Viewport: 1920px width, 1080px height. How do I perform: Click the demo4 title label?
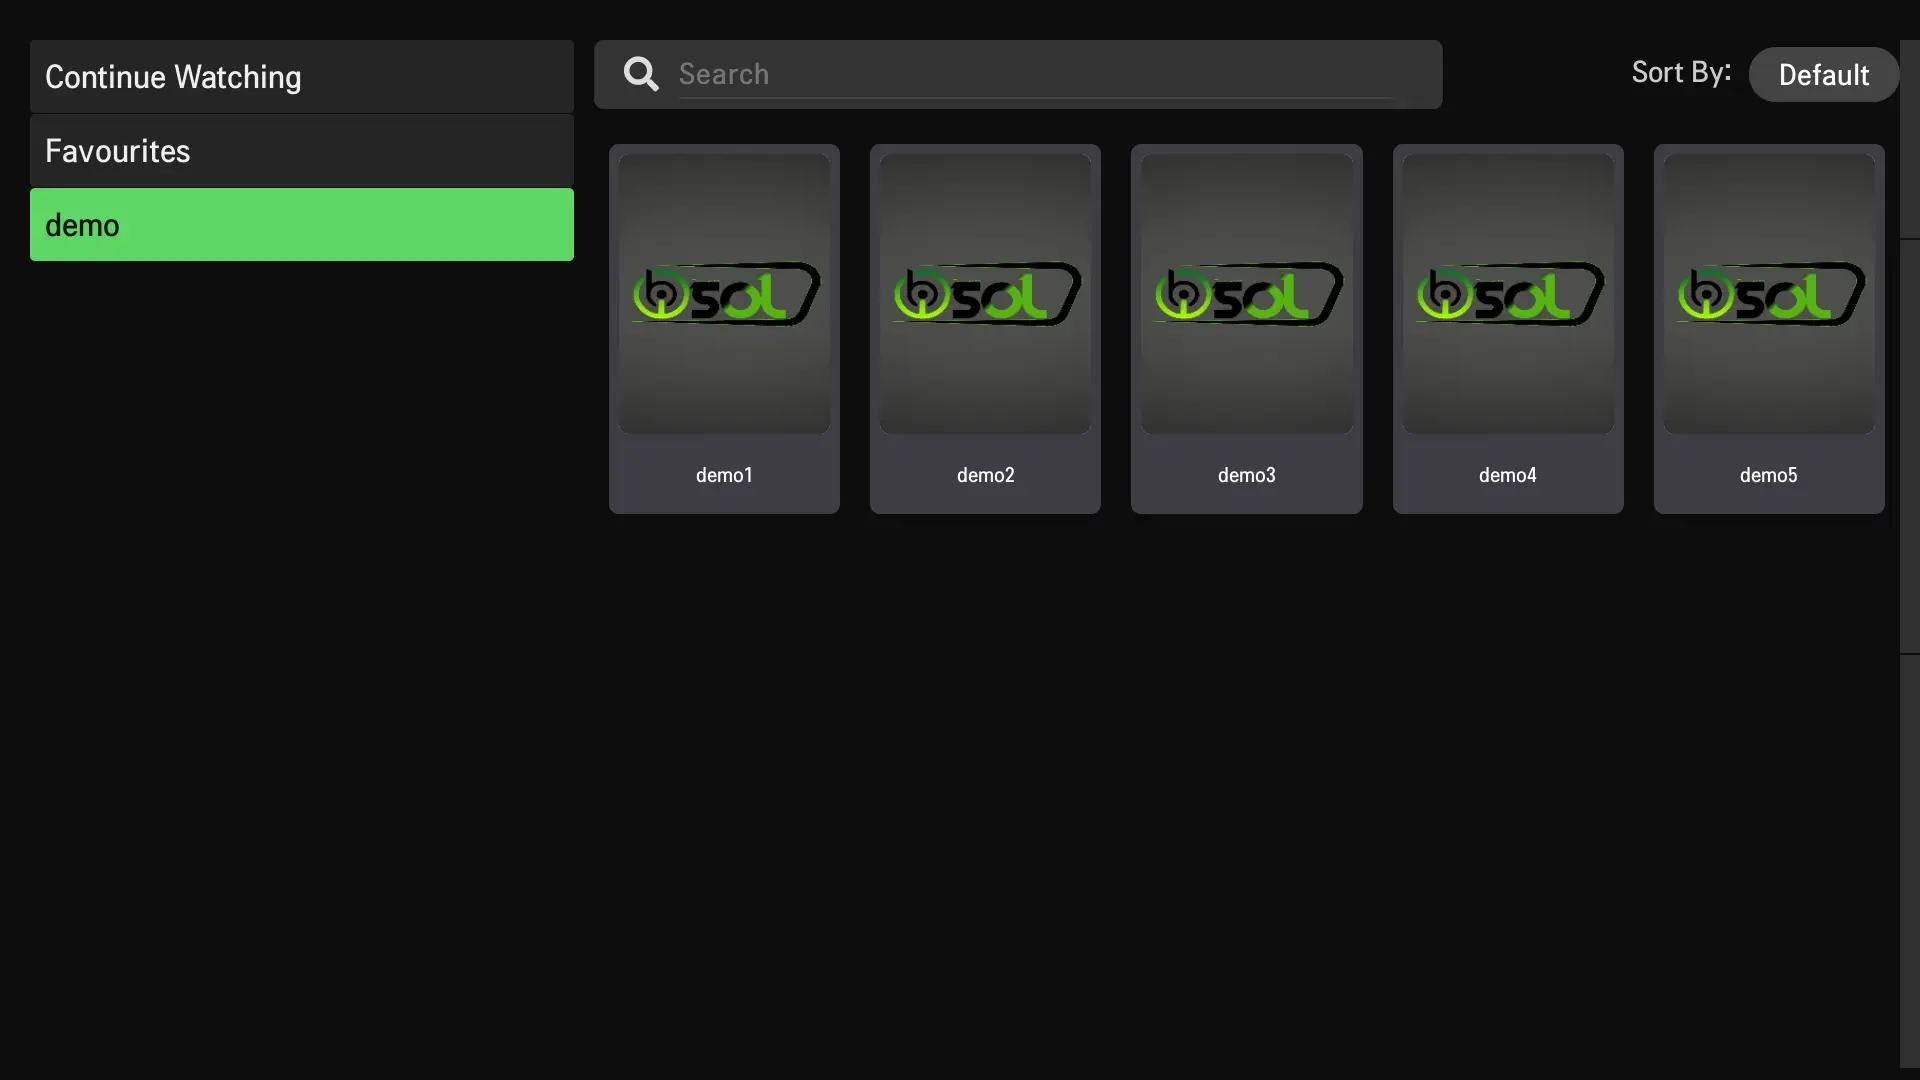pyautogui.click(x=1508, y=476)
